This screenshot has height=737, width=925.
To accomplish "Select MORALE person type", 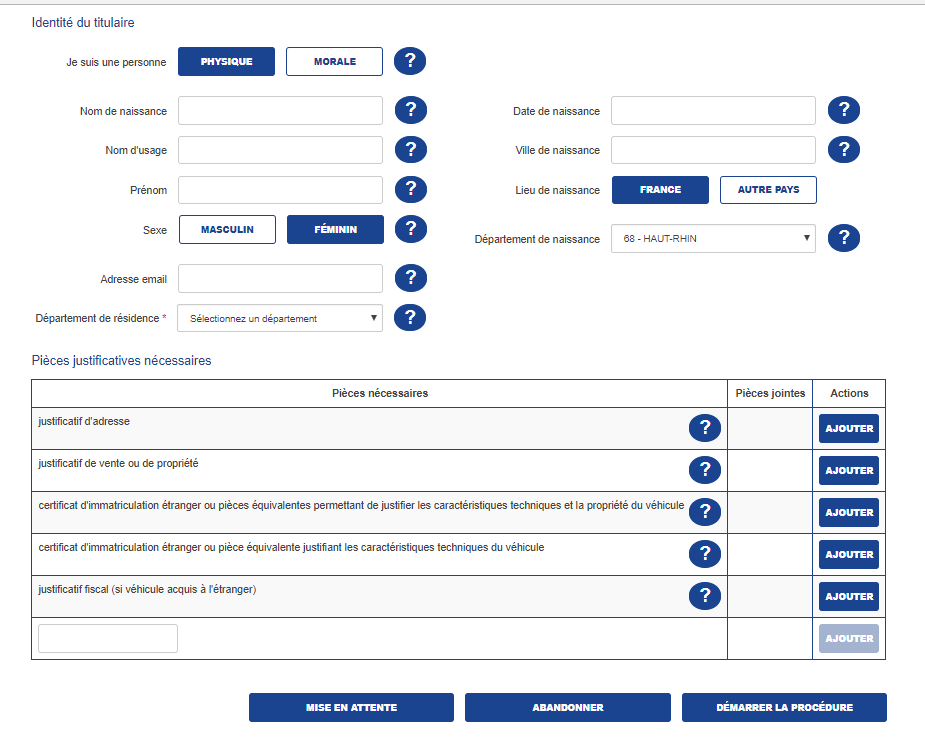I will 334,62.
